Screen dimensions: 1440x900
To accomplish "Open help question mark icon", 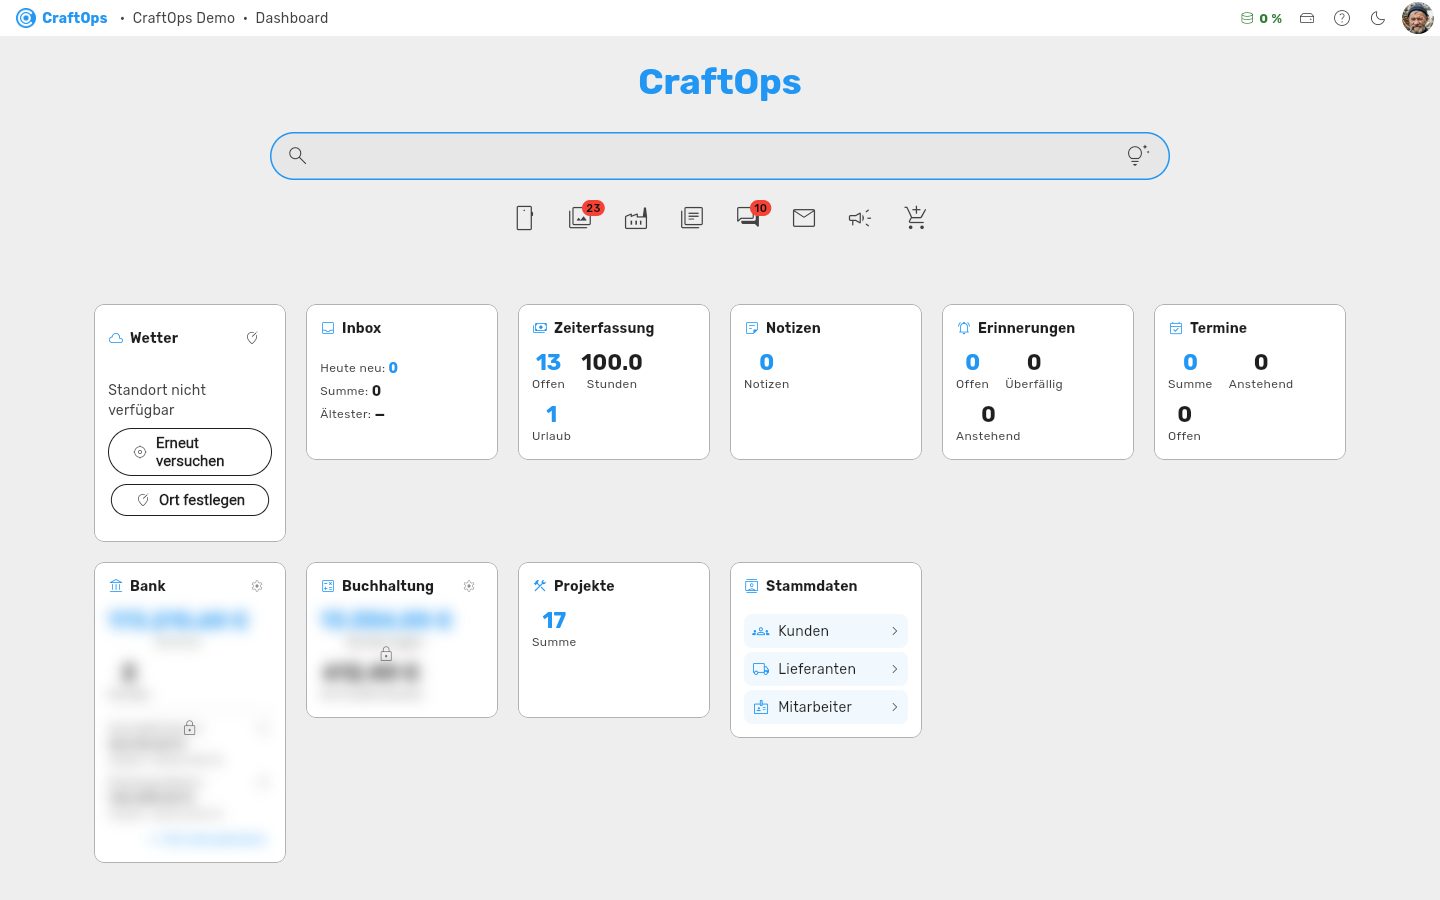I will [x=1342, y=18].
